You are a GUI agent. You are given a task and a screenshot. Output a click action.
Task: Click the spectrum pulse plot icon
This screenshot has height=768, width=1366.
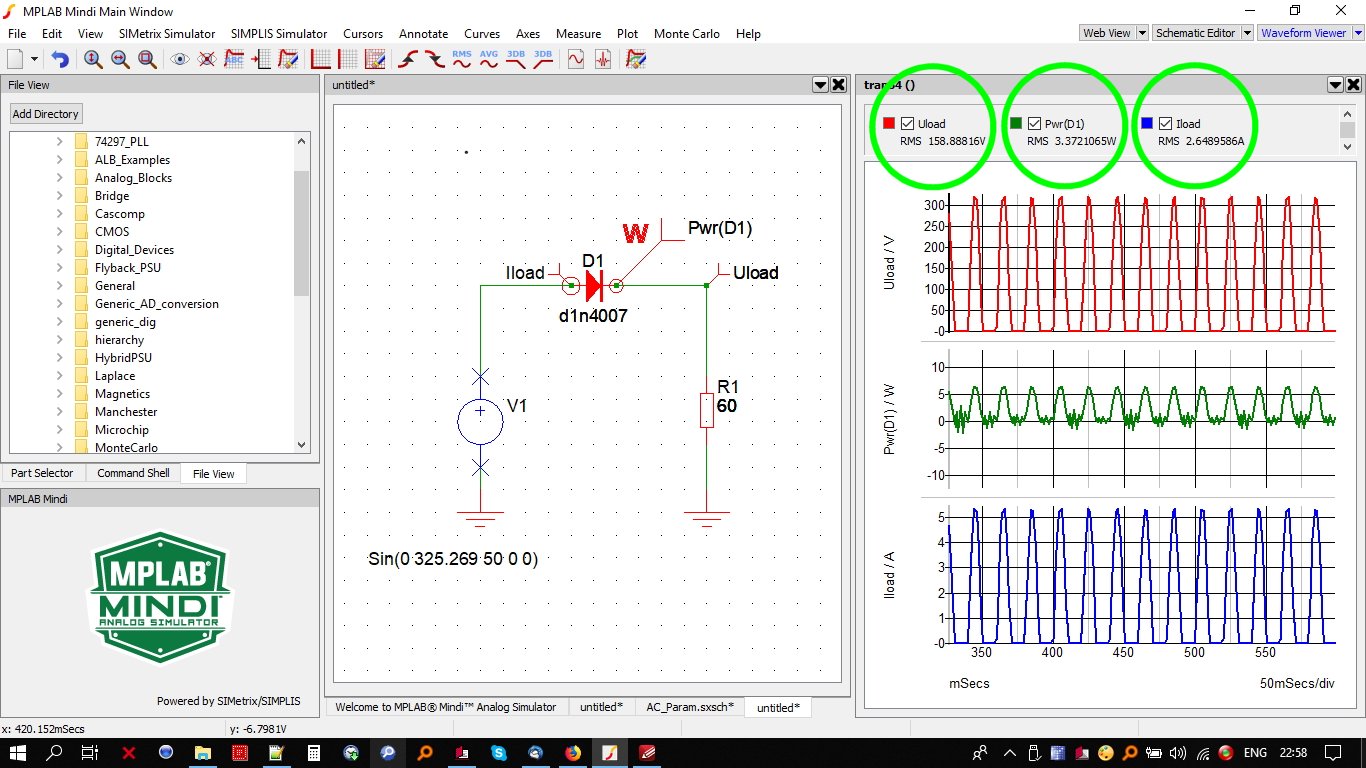pyautogui.click(x=603, y=60)
